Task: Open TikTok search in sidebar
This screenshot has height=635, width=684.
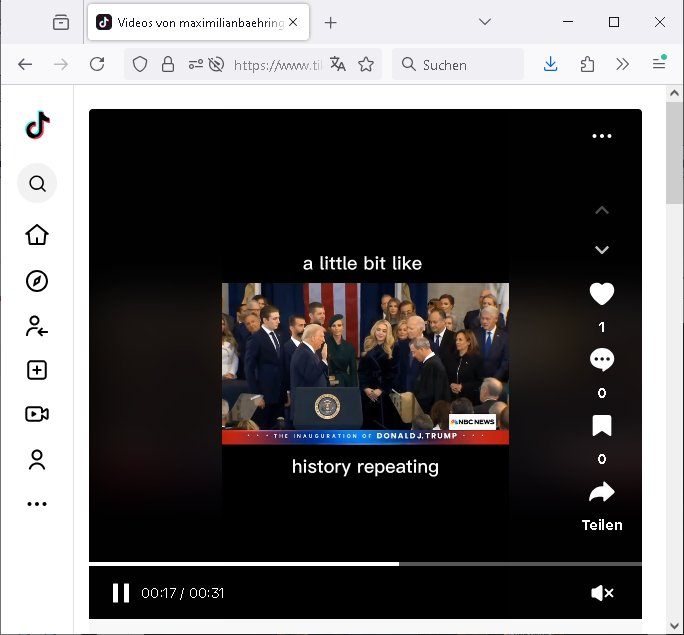Action: pos(37,184)
